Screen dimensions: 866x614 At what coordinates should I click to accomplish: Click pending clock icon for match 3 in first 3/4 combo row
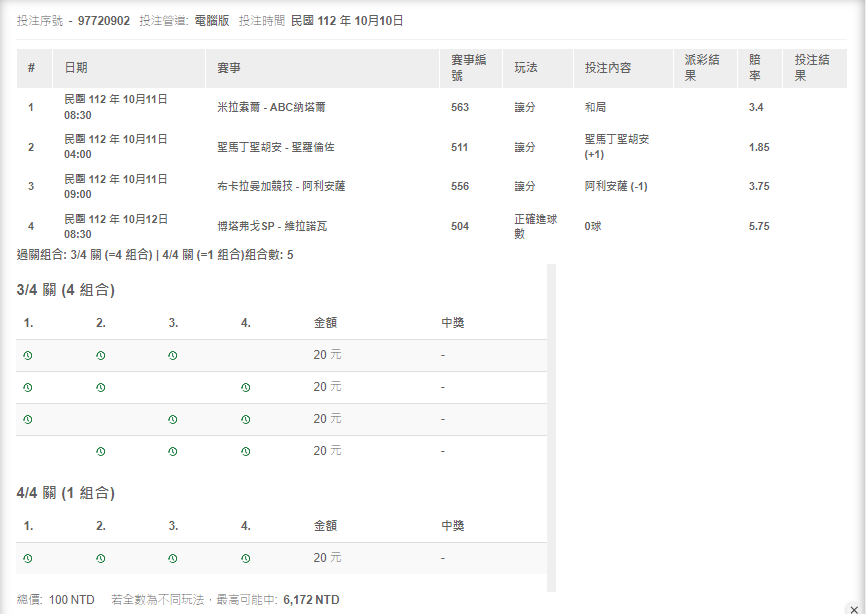pyautogui.click(x=173, y=356)
